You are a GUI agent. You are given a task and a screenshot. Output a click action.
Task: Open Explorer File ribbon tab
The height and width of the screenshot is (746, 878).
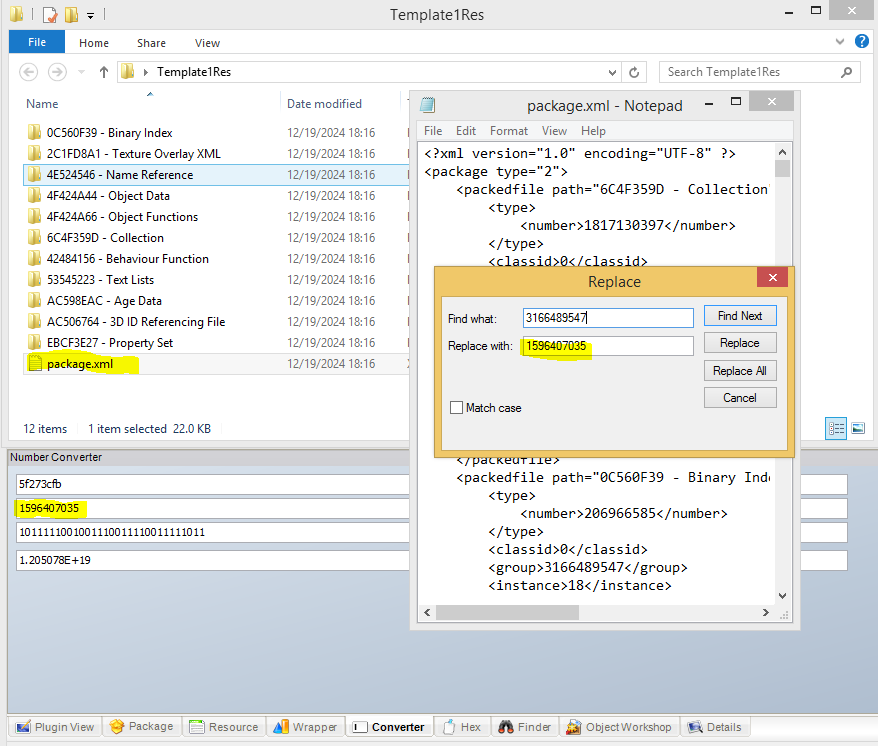(37, 42)
